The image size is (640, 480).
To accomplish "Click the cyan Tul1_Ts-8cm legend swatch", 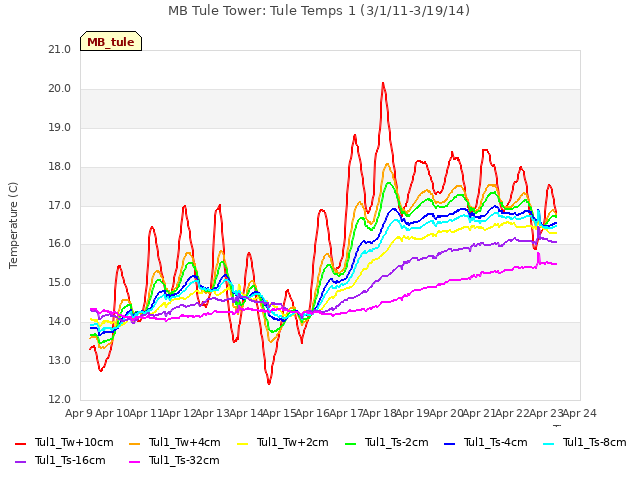I will [x=549, y=443].
